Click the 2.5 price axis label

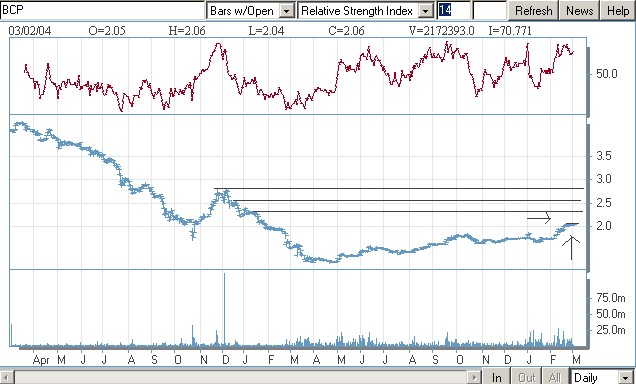tap(604, 202)
